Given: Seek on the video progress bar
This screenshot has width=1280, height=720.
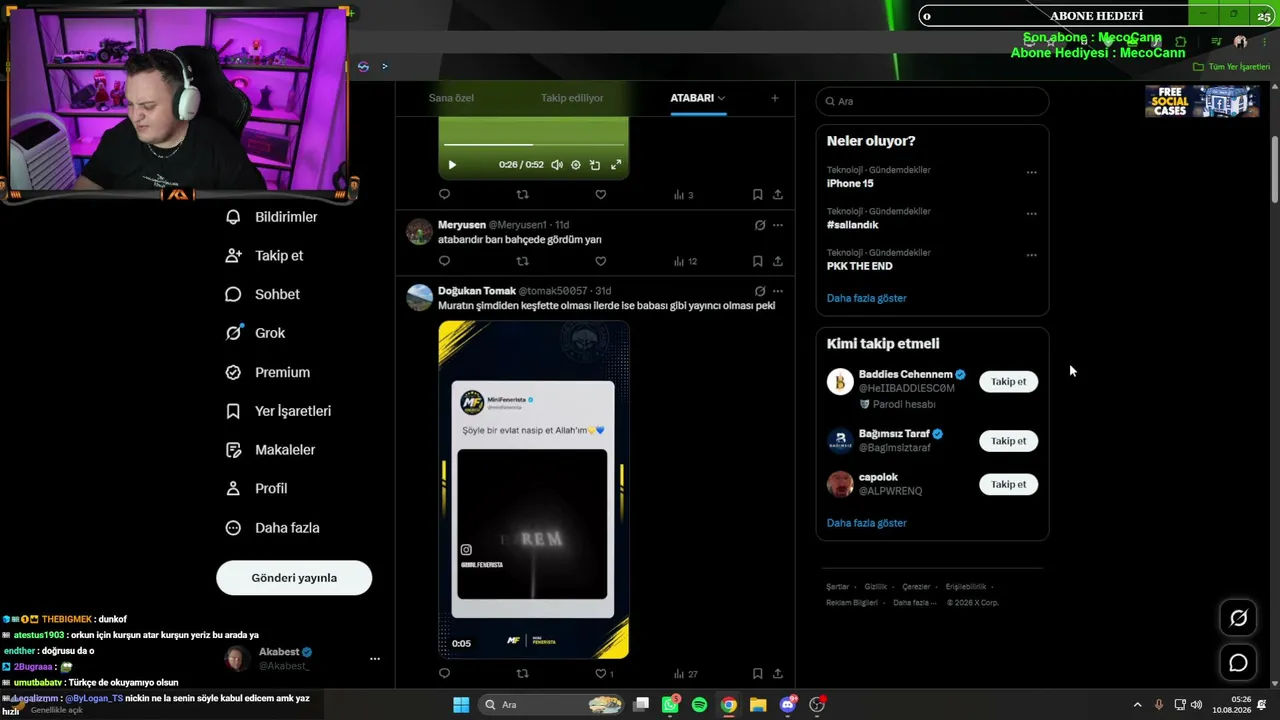Looking at the screenshot, I should tap(534, 145).
